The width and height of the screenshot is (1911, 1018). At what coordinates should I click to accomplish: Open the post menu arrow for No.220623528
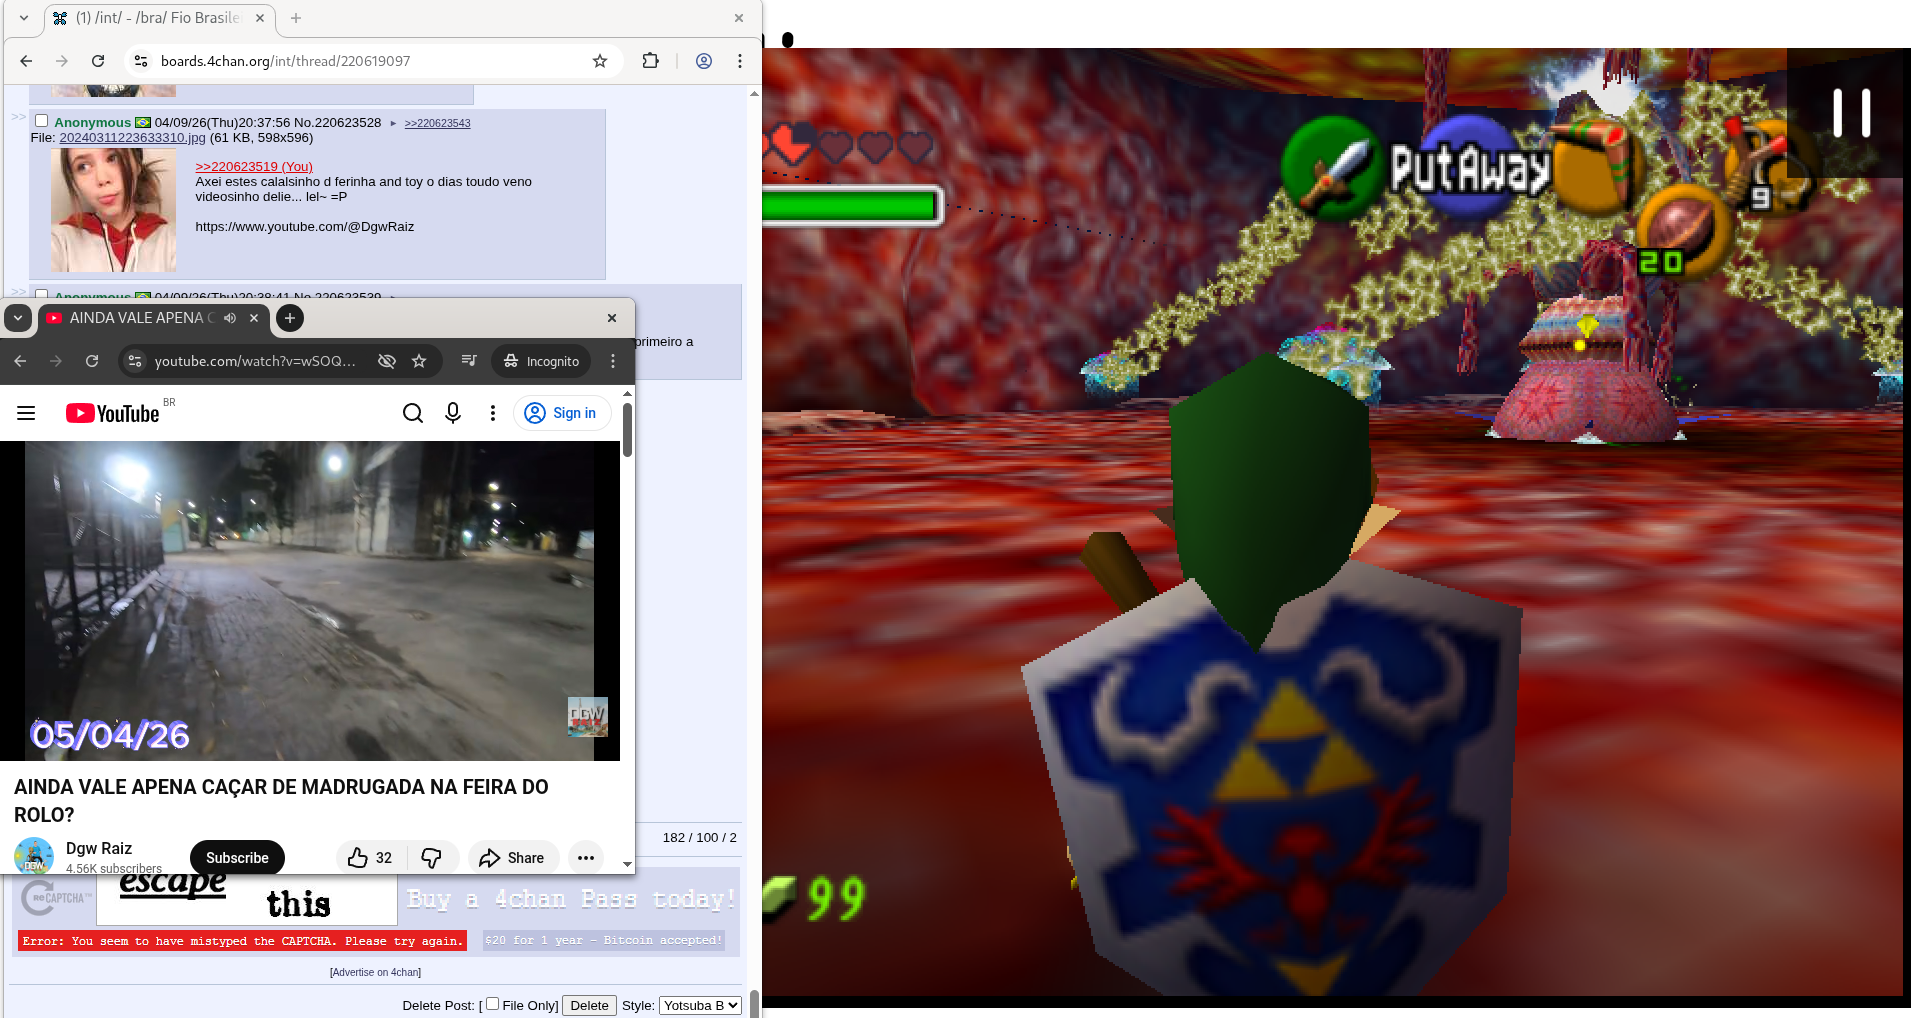tap(393, 123)
